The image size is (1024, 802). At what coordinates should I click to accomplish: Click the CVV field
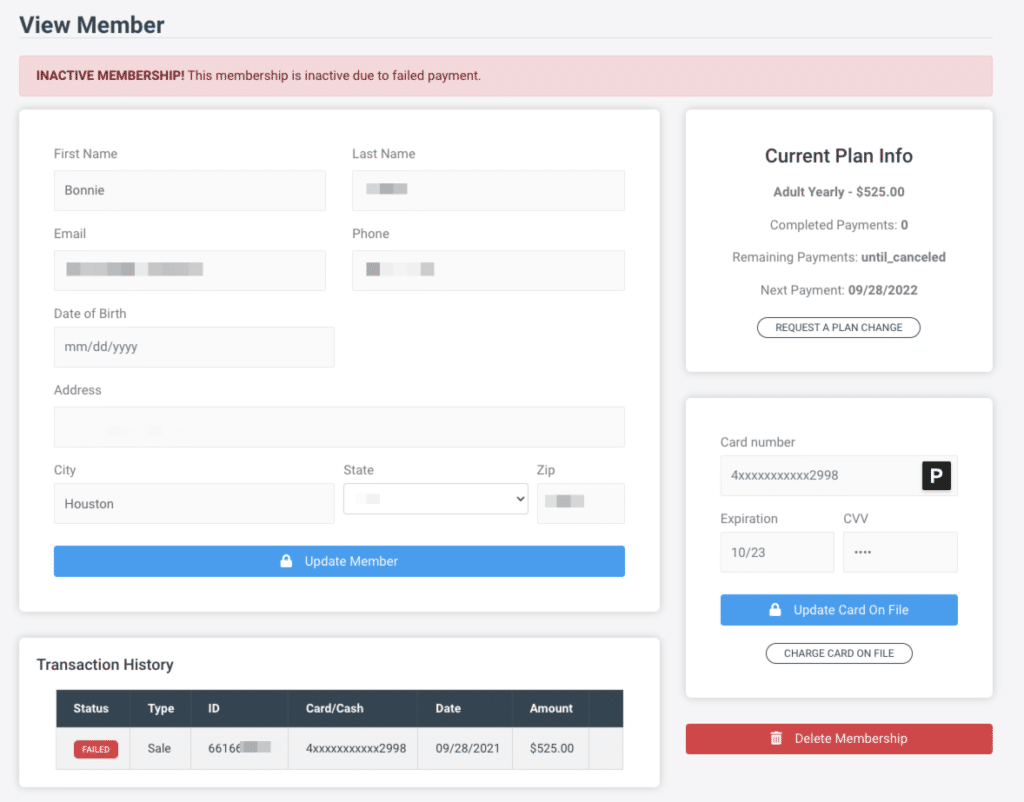click(x=900, y=553)
